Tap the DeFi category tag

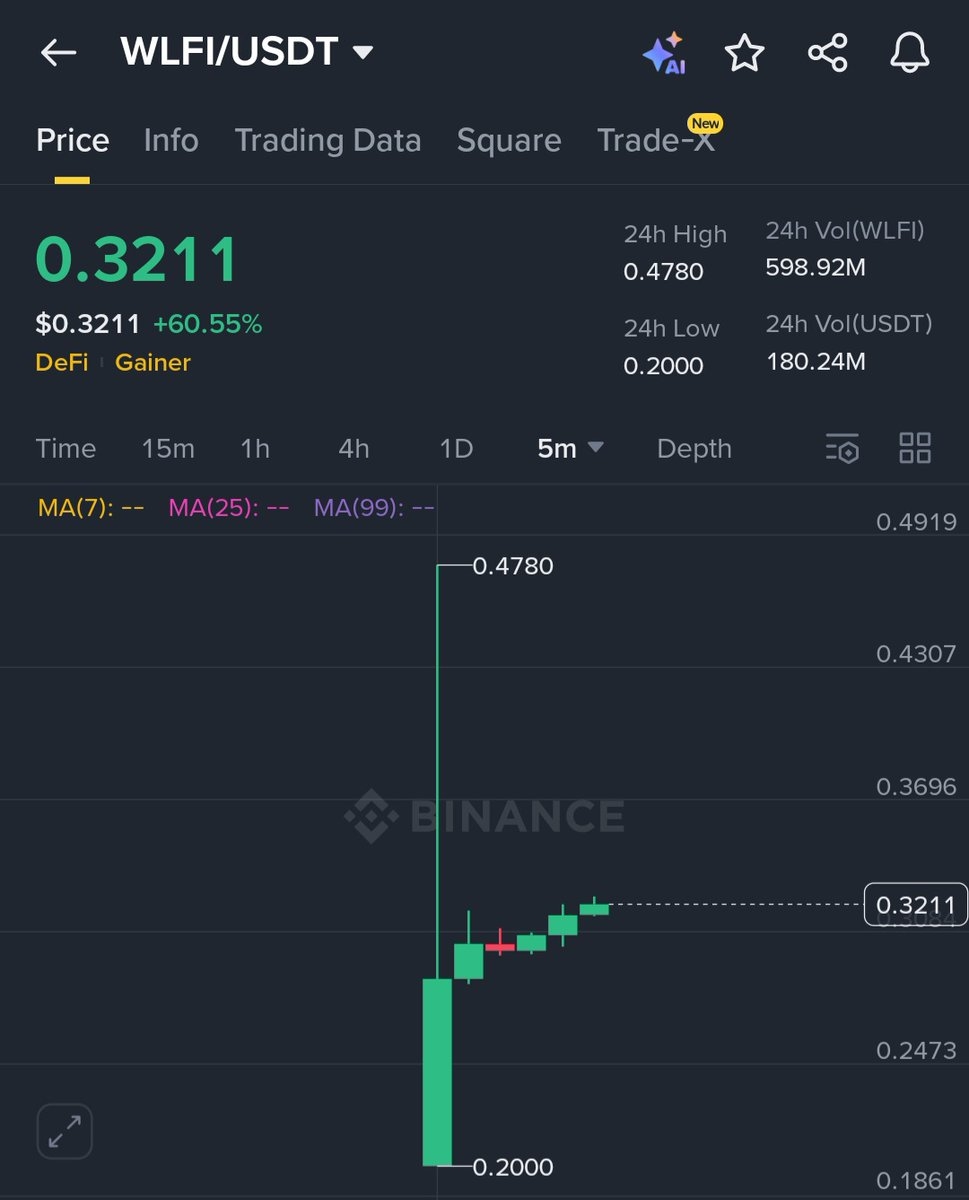click(61, 362)
